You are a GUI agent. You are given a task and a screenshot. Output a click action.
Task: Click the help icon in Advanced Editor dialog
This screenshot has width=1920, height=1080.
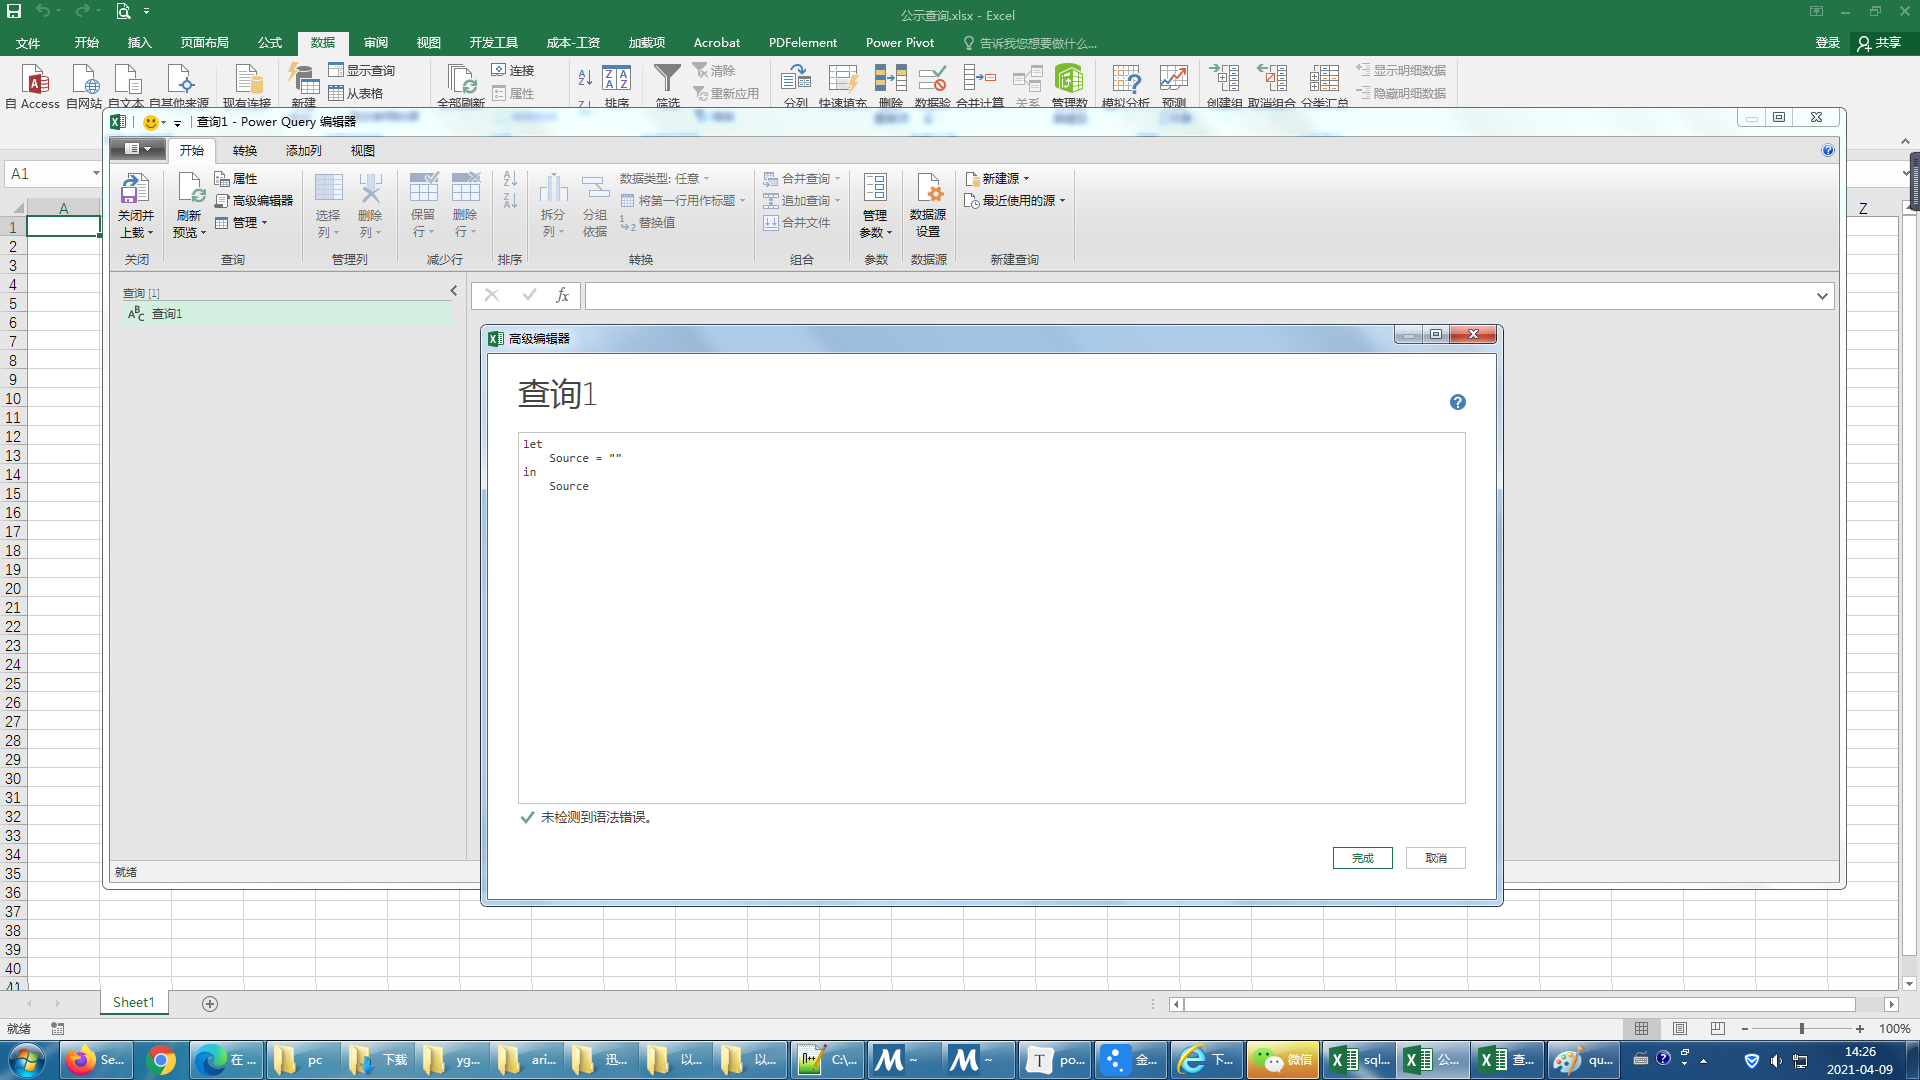[1457, 402]
